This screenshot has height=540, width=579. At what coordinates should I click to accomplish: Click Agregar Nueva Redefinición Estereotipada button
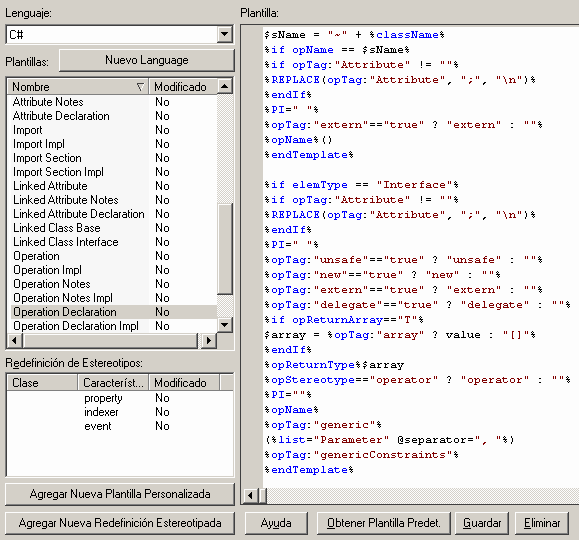coord(120,523)
